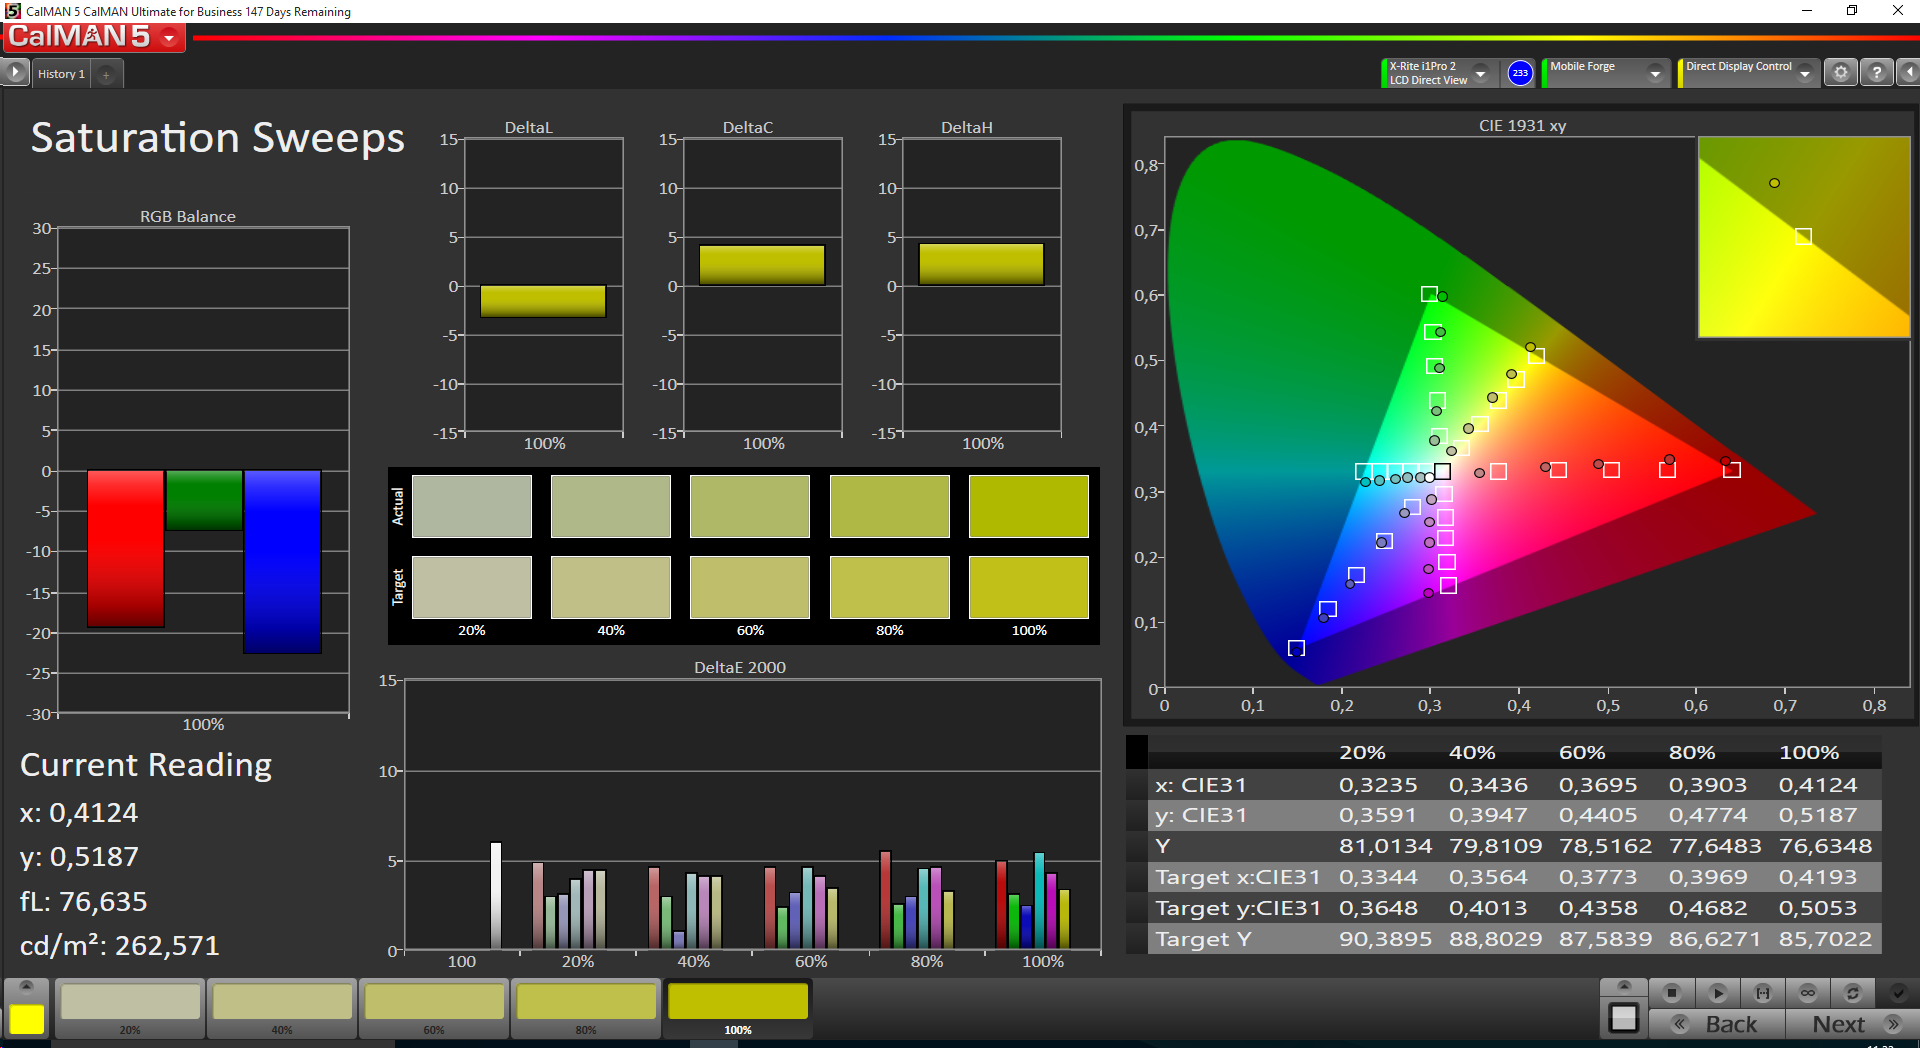This screenshot has width=1920, height=1048.
Task: Click Target Y 100% value 85,7022
Action: (1825, 939)
